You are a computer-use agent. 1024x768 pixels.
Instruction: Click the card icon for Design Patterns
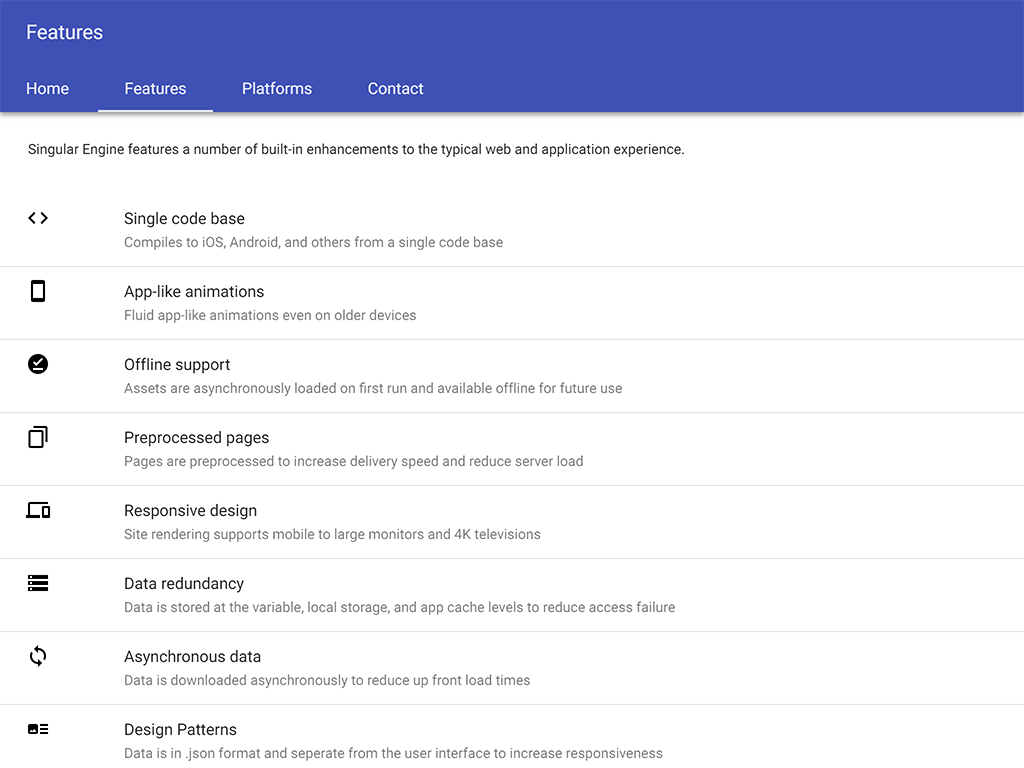tap(38, 729)
